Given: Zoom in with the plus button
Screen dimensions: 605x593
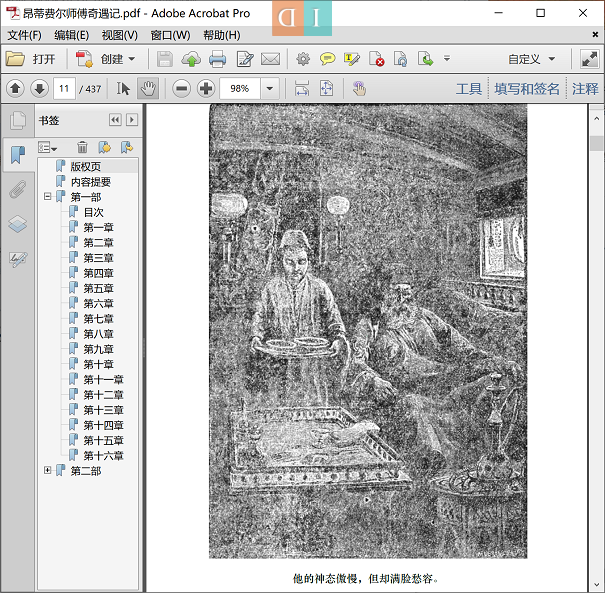Looking at the screenshot, I should pos(206,89).
